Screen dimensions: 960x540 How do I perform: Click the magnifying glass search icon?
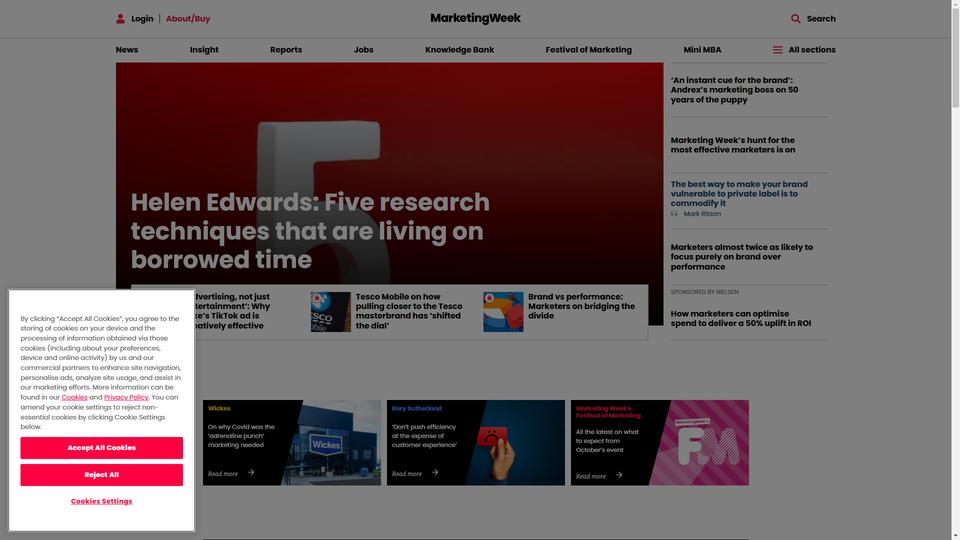(x=795, y=19)
